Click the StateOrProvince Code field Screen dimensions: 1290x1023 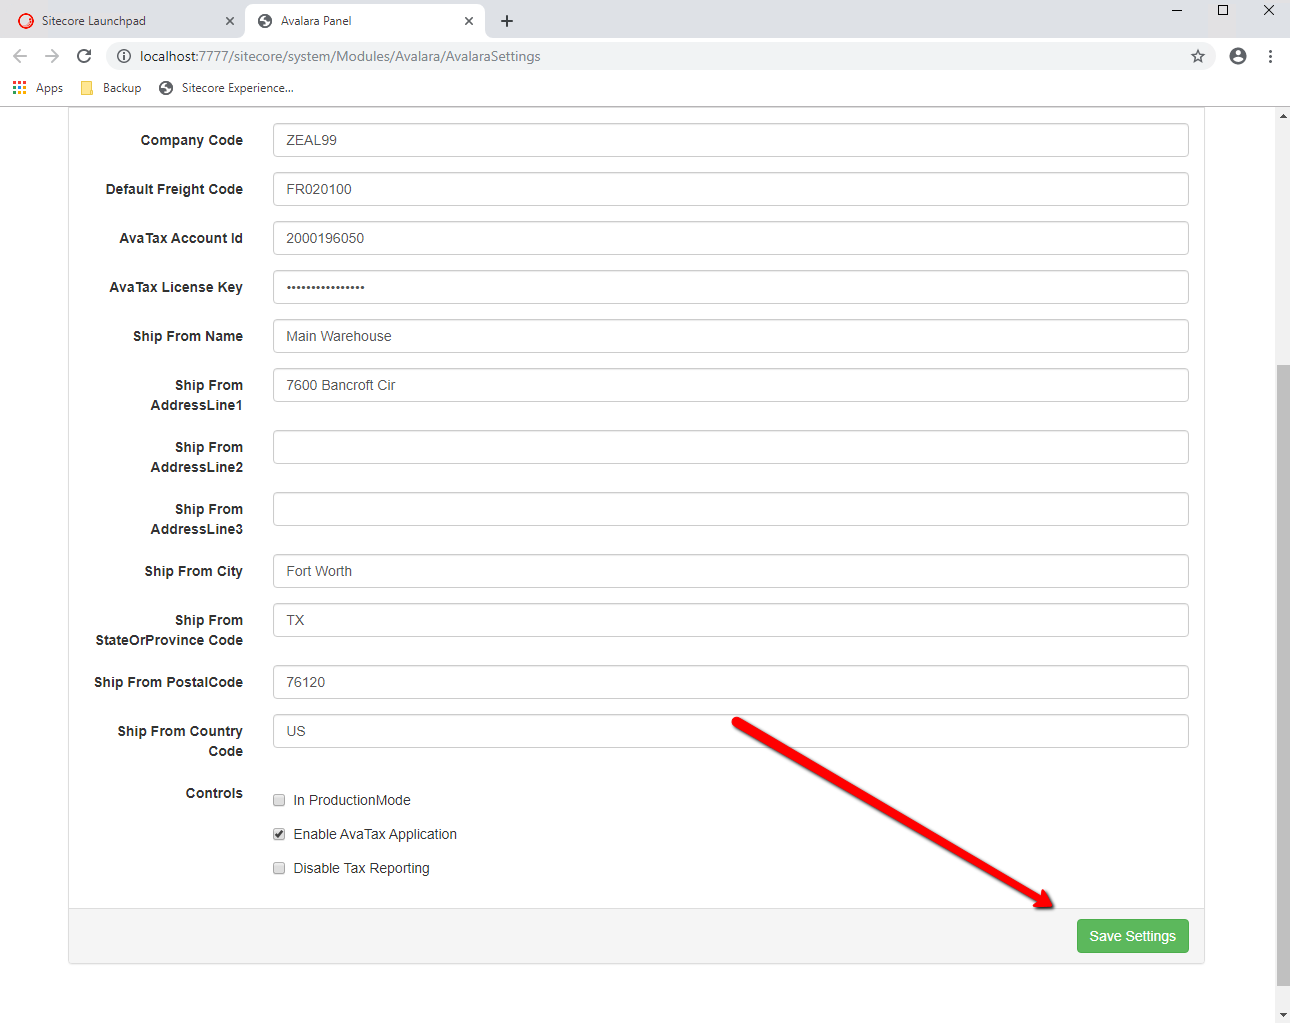pyautogui.click(x=730, y=620)
